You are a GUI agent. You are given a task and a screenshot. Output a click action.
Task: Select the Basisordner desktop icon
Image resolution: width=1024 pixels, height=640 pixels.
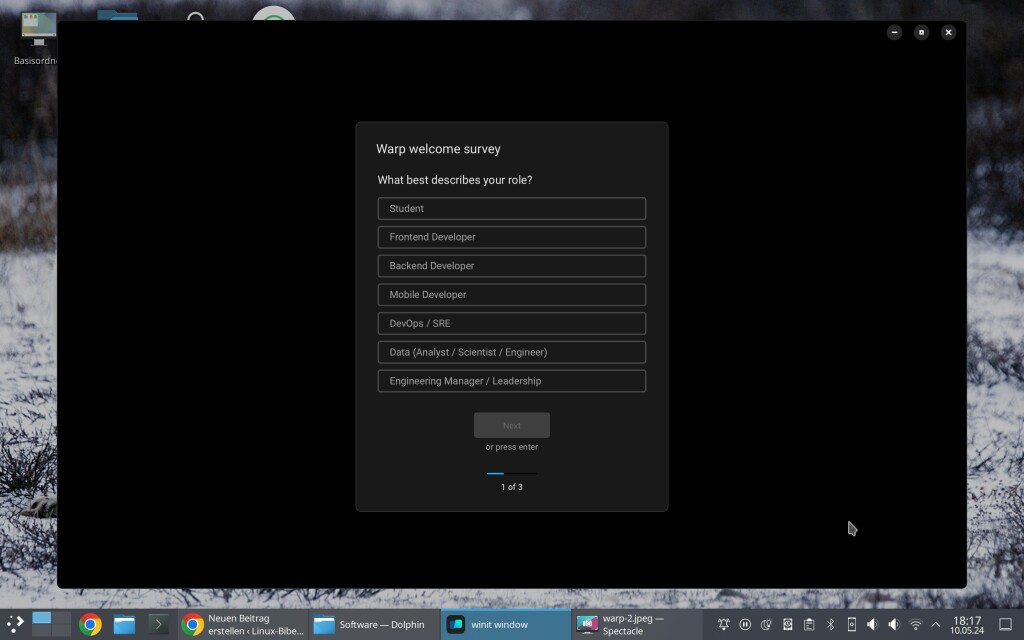[38, 39]
